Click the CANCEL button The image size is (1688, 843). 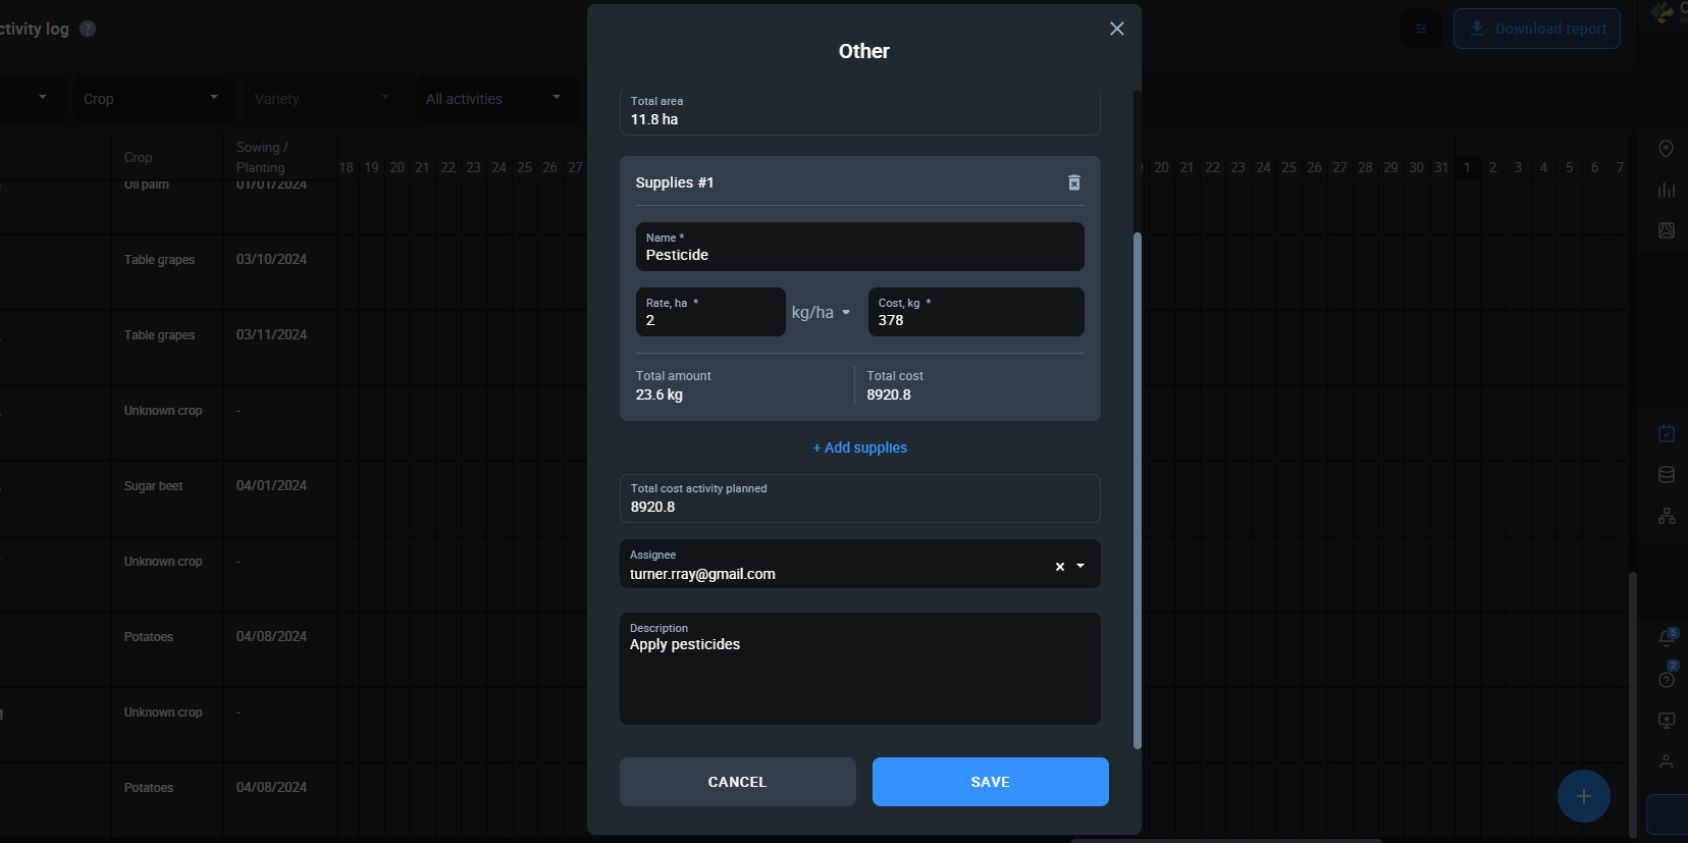[737, 782]
